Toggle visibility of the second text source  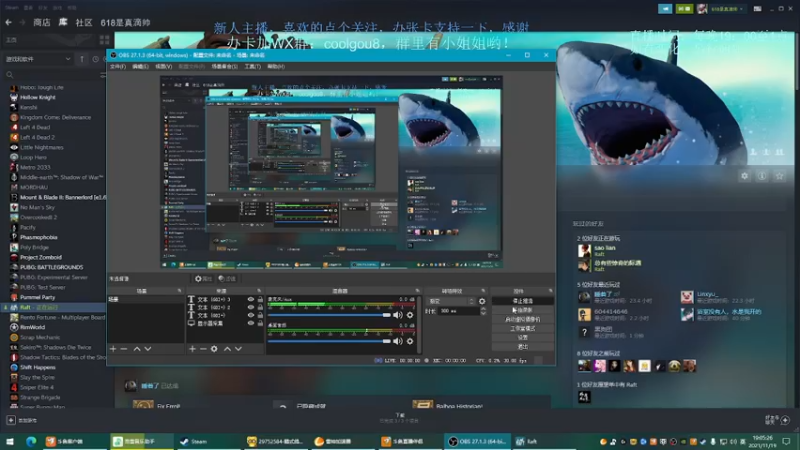pos(251,307)
